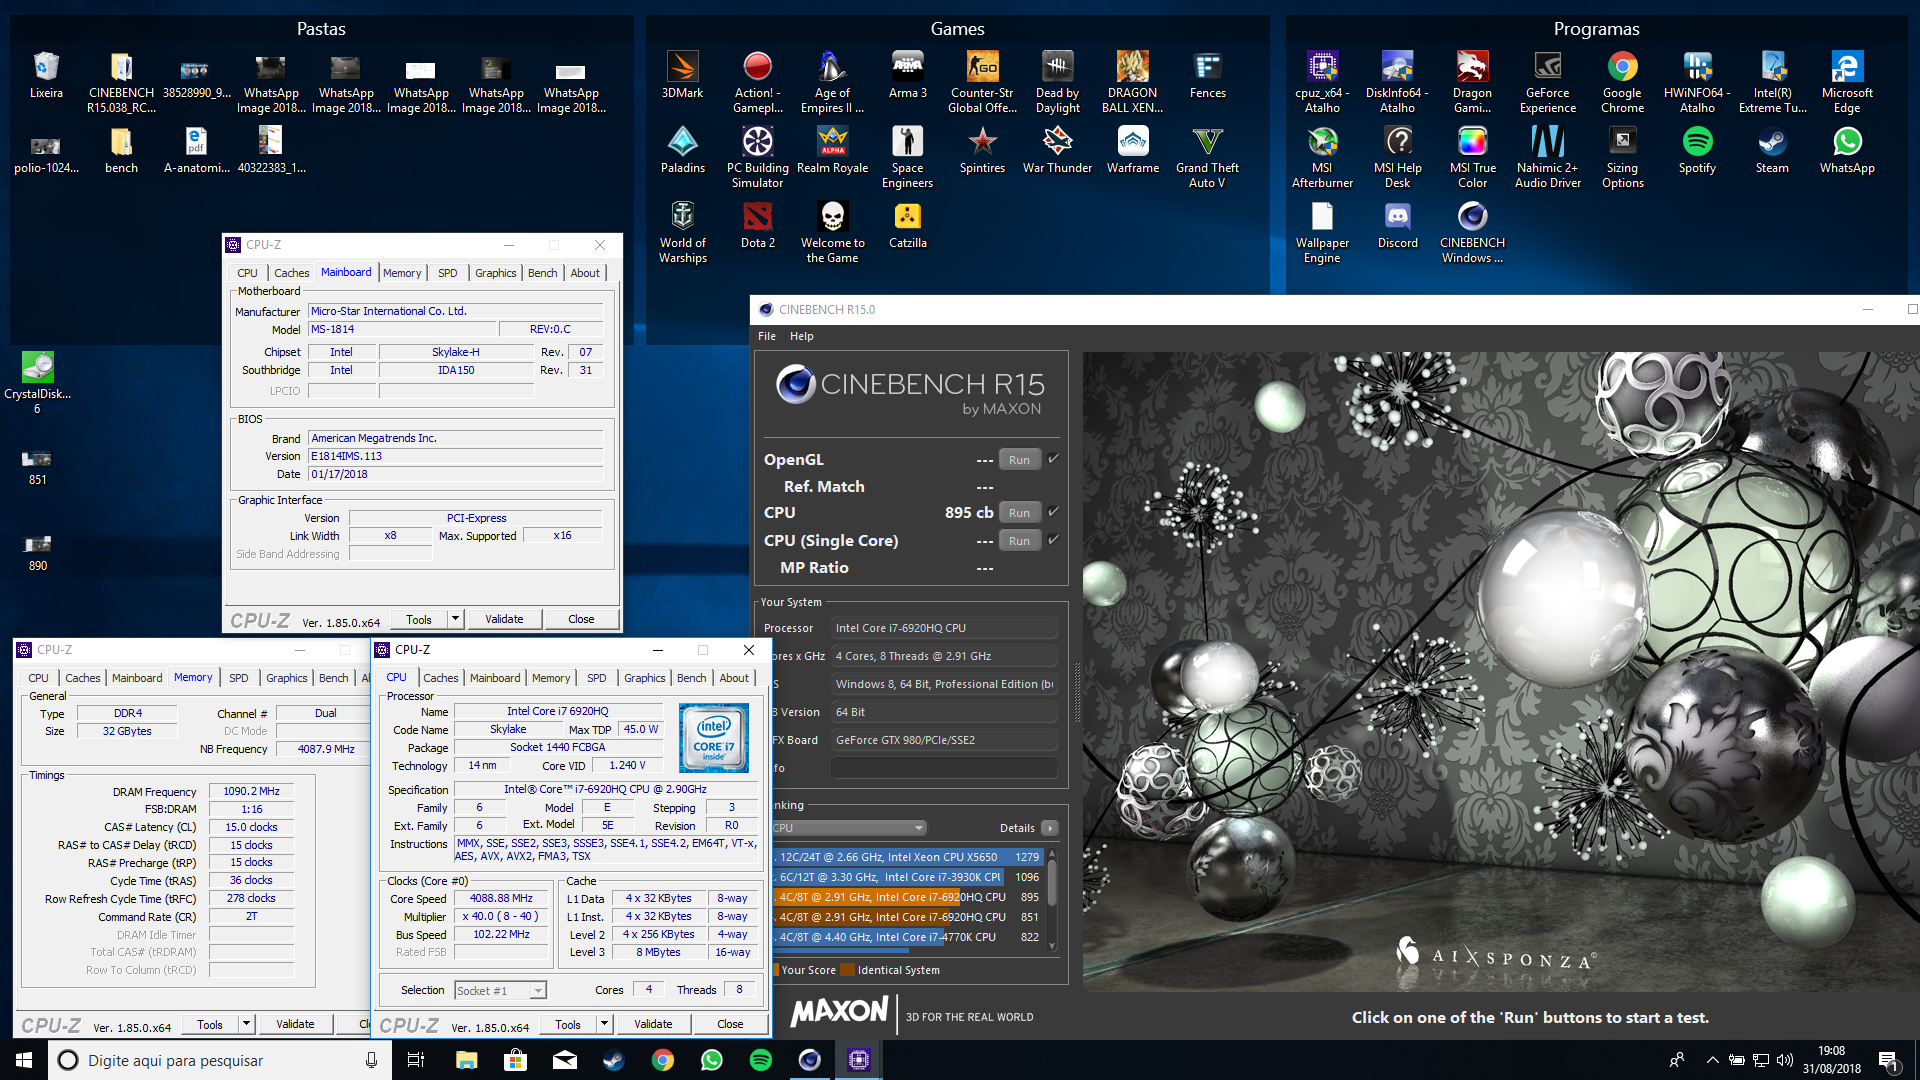Select Xeon X5650 1279 ranking entry

[x=908, y=857]
